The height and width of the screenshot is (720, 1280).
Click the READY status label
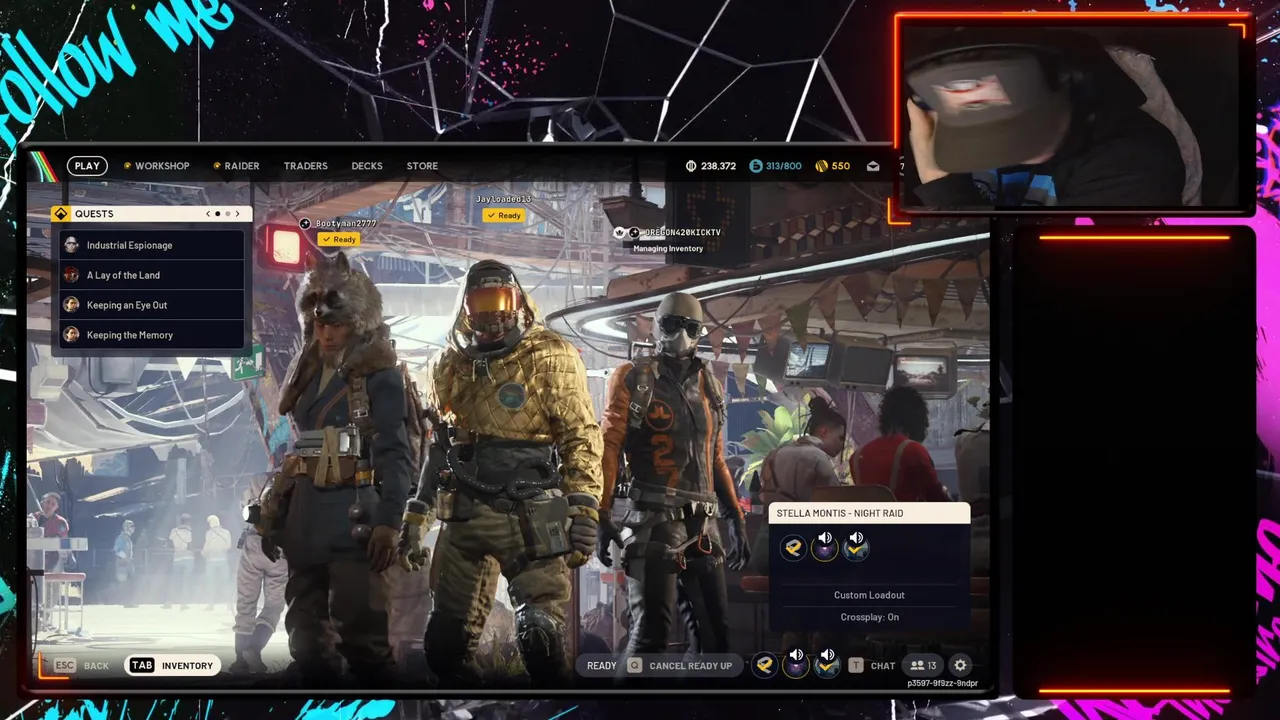click(602, 666)
